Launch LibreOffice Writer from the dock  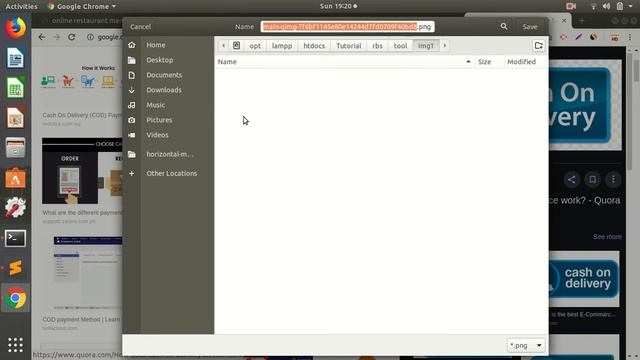click(x=16, y=58)
